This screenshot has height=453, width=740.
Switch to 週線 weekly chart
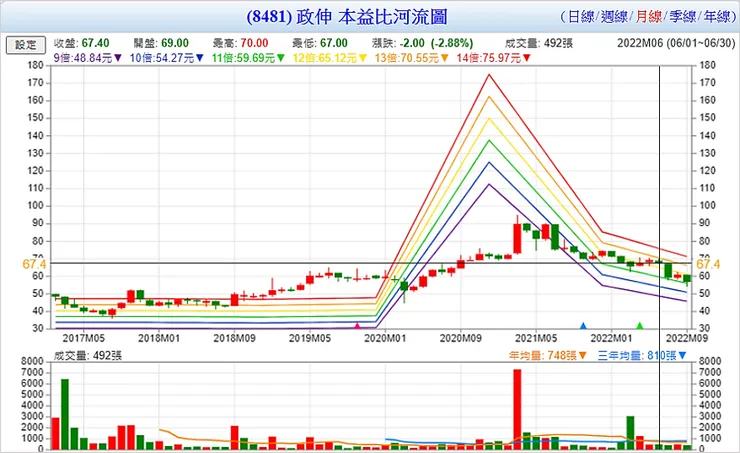pos(614,17)
